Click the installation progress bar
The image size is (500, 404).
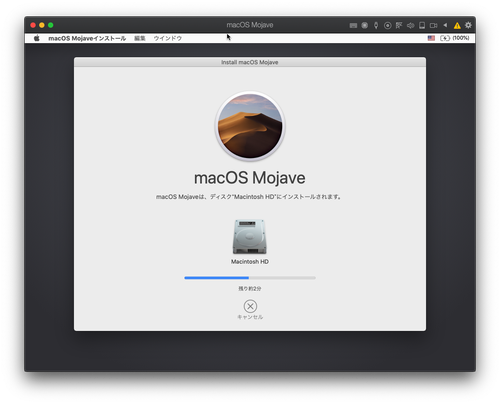point(250,278)
